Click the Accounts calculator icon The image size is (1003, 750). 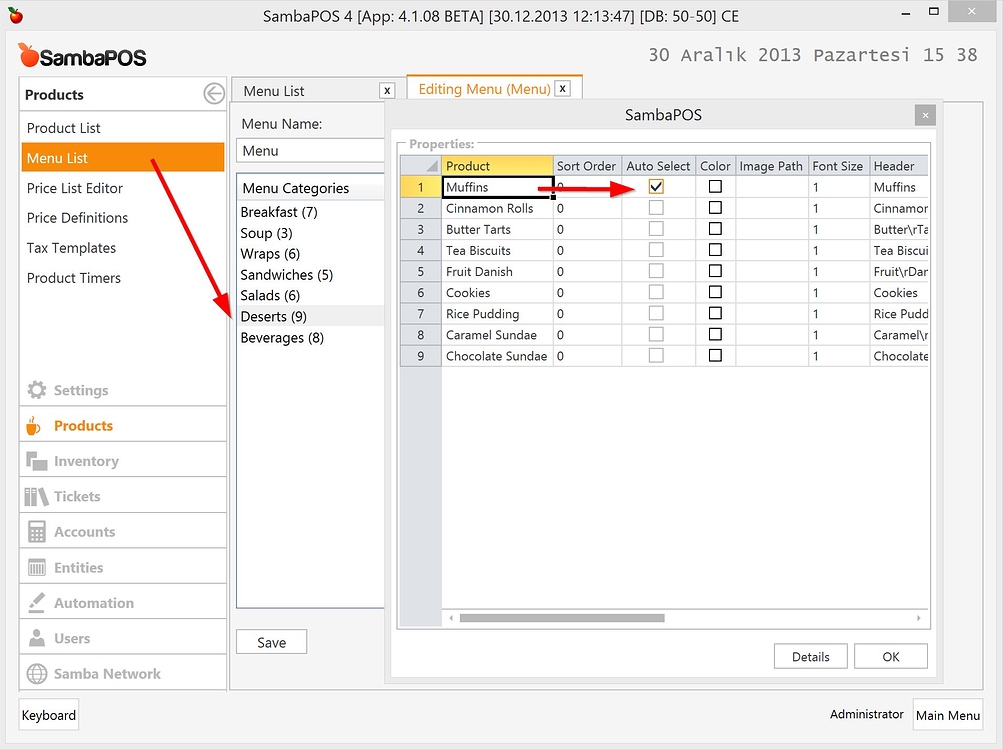coord(36,532)
